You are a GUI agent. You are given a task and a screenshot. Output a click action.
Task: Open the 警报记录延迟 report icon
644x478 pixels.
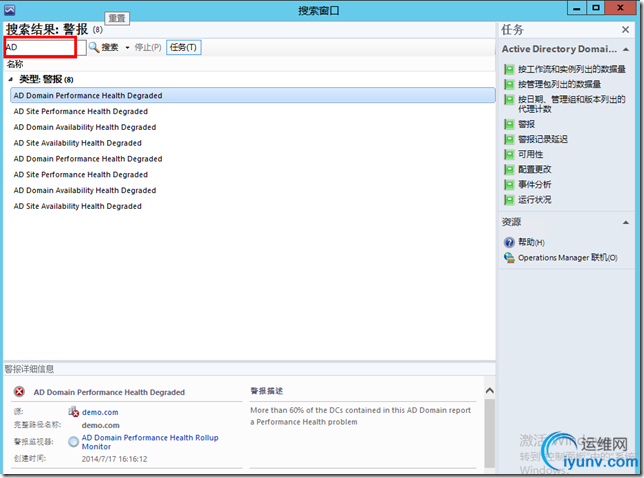point(509,139)
